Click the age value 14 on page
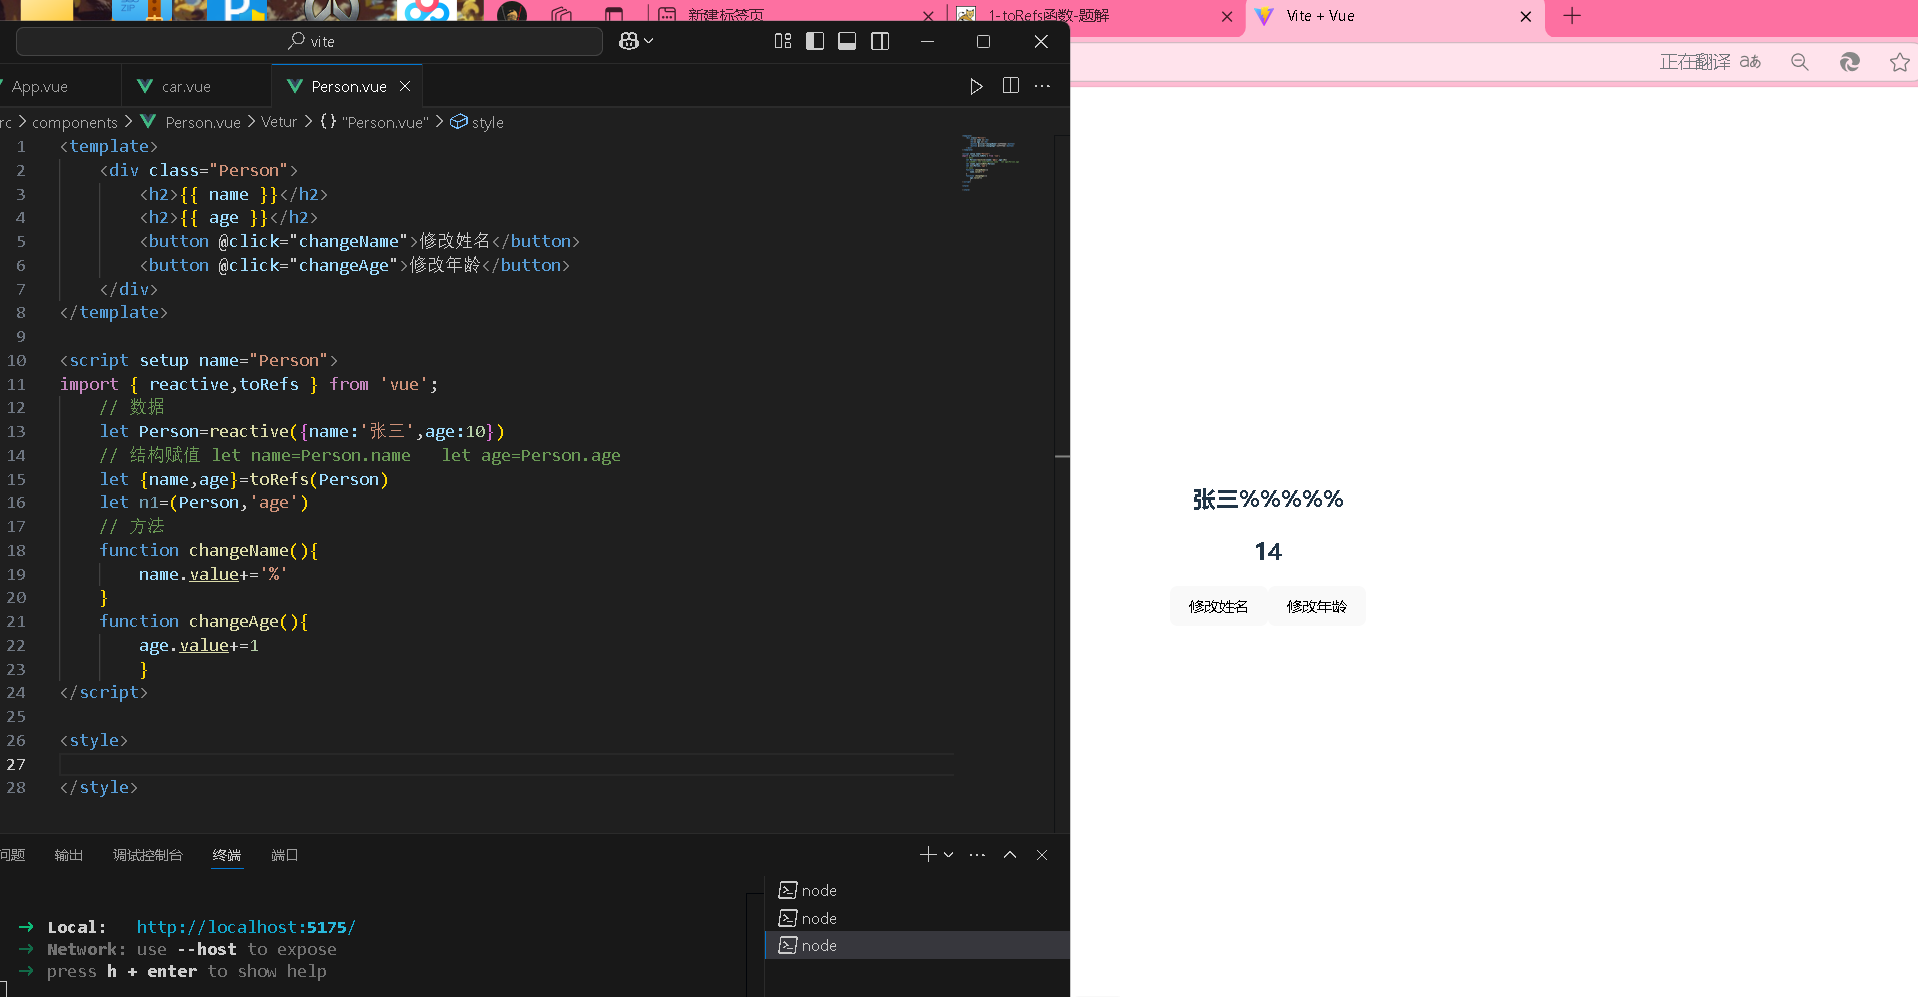 coord(1268,552)
